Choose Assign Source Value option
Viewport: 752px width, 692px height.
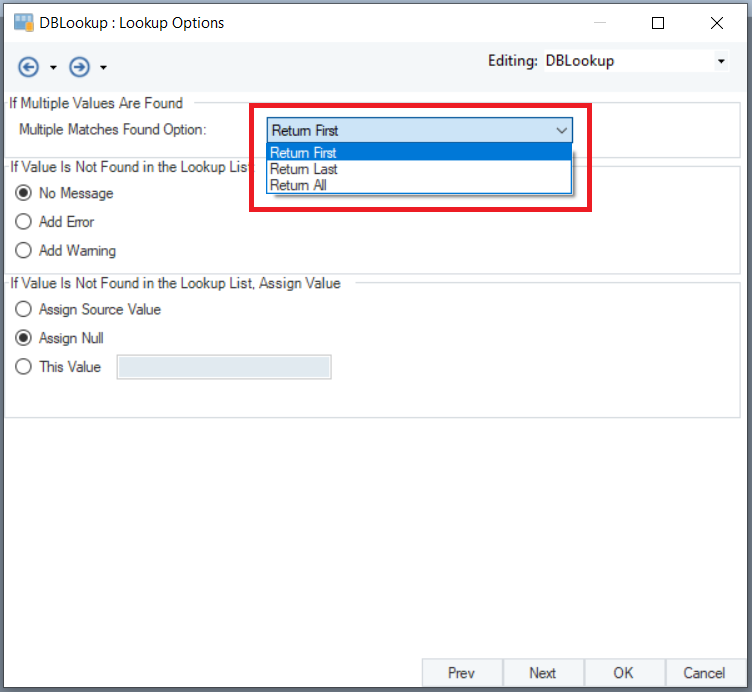pyautogui.click(x=24, y=310)
